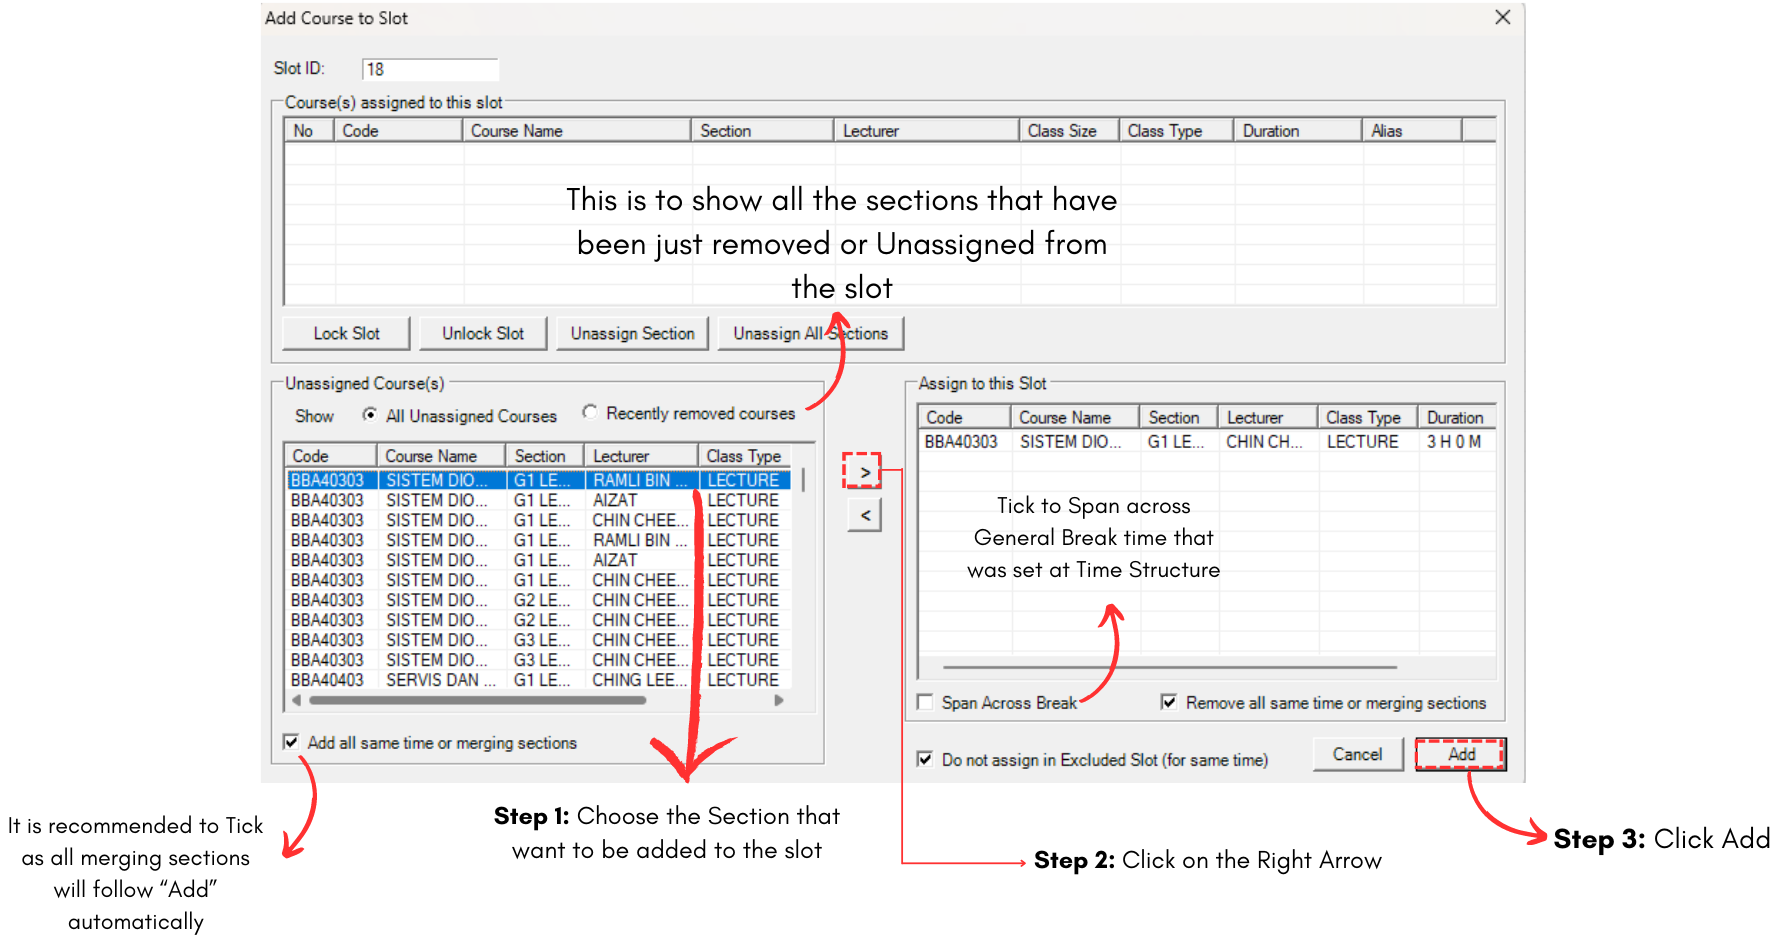Select the SERVIS DAN course row
The width and height of the screenshot is (1775, 938).
(441, 679)
